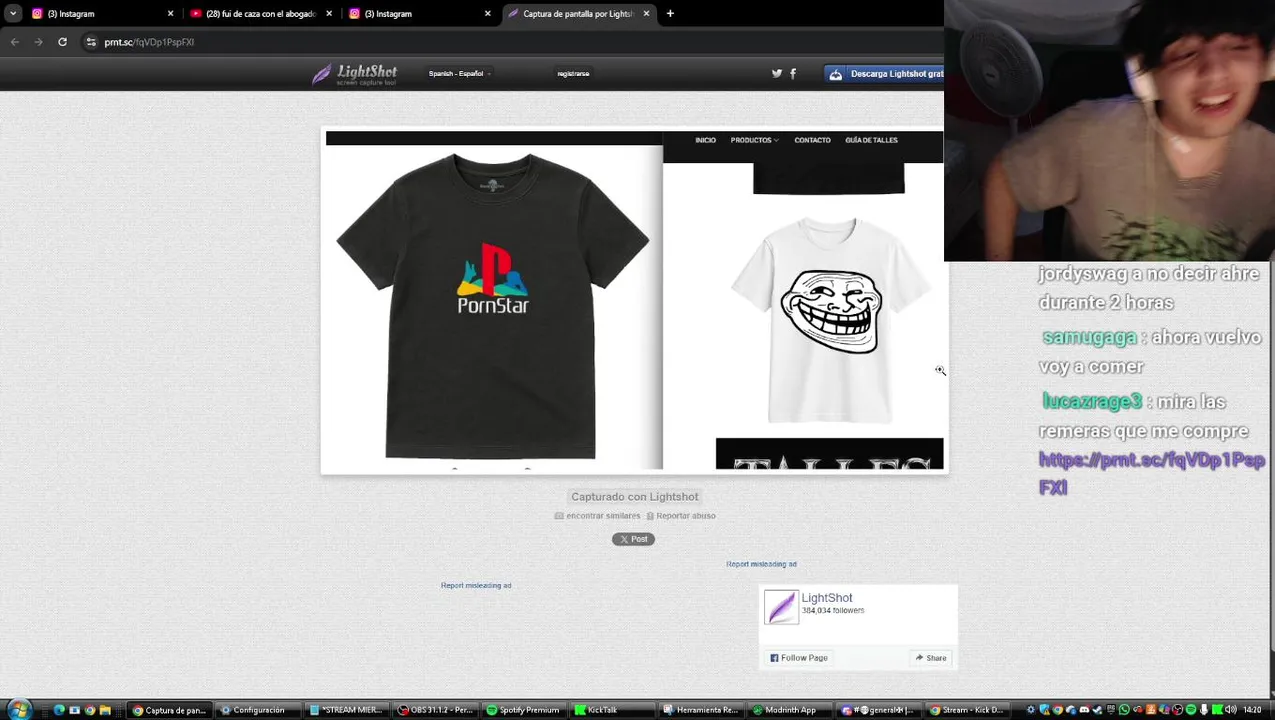The height and width of the screenshot is (720, 1275).
Task: Click right Report misleading ad link
Action: [761, 564]
